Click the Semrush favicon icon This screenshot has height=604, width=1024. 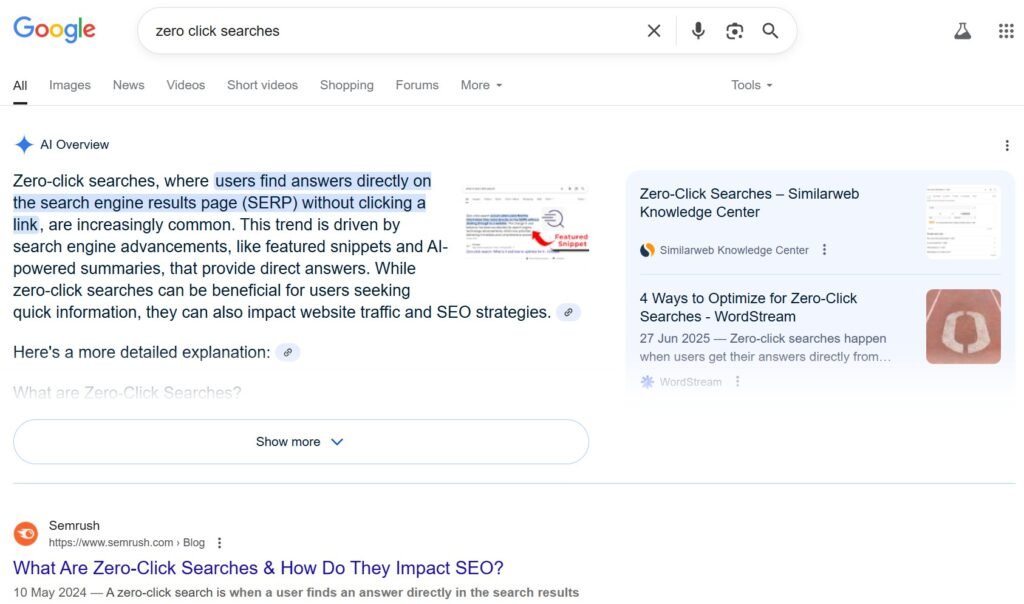pyautogui.click(x=26, y=533)
